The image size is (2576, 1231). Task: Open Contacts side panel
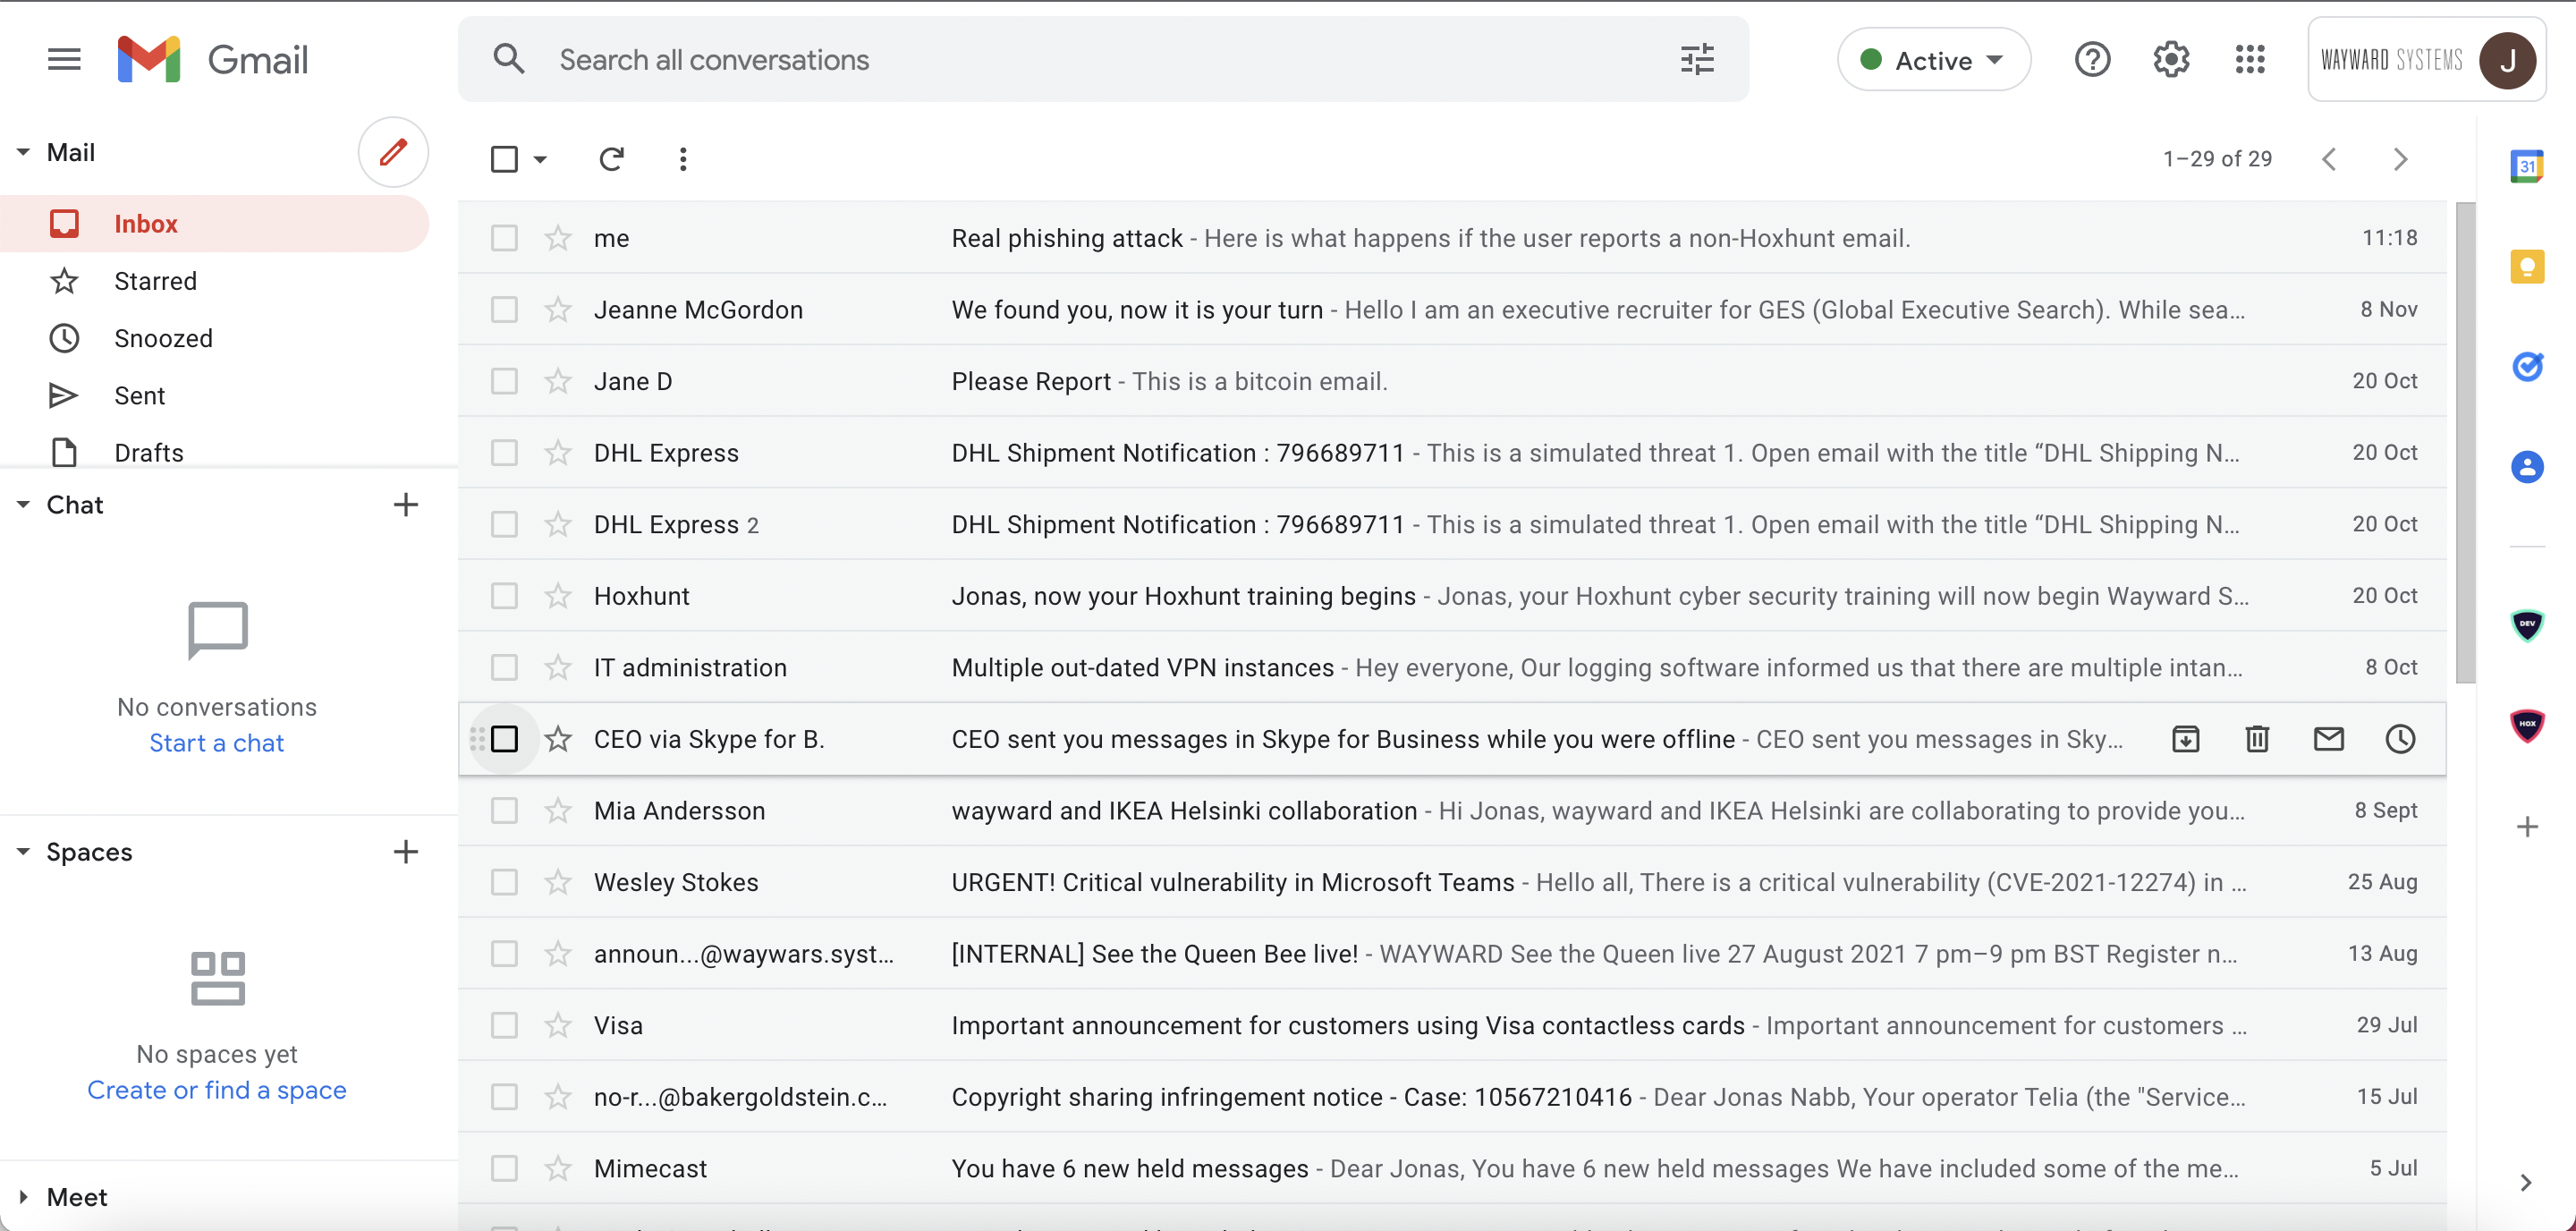(x=2527, y=466)
